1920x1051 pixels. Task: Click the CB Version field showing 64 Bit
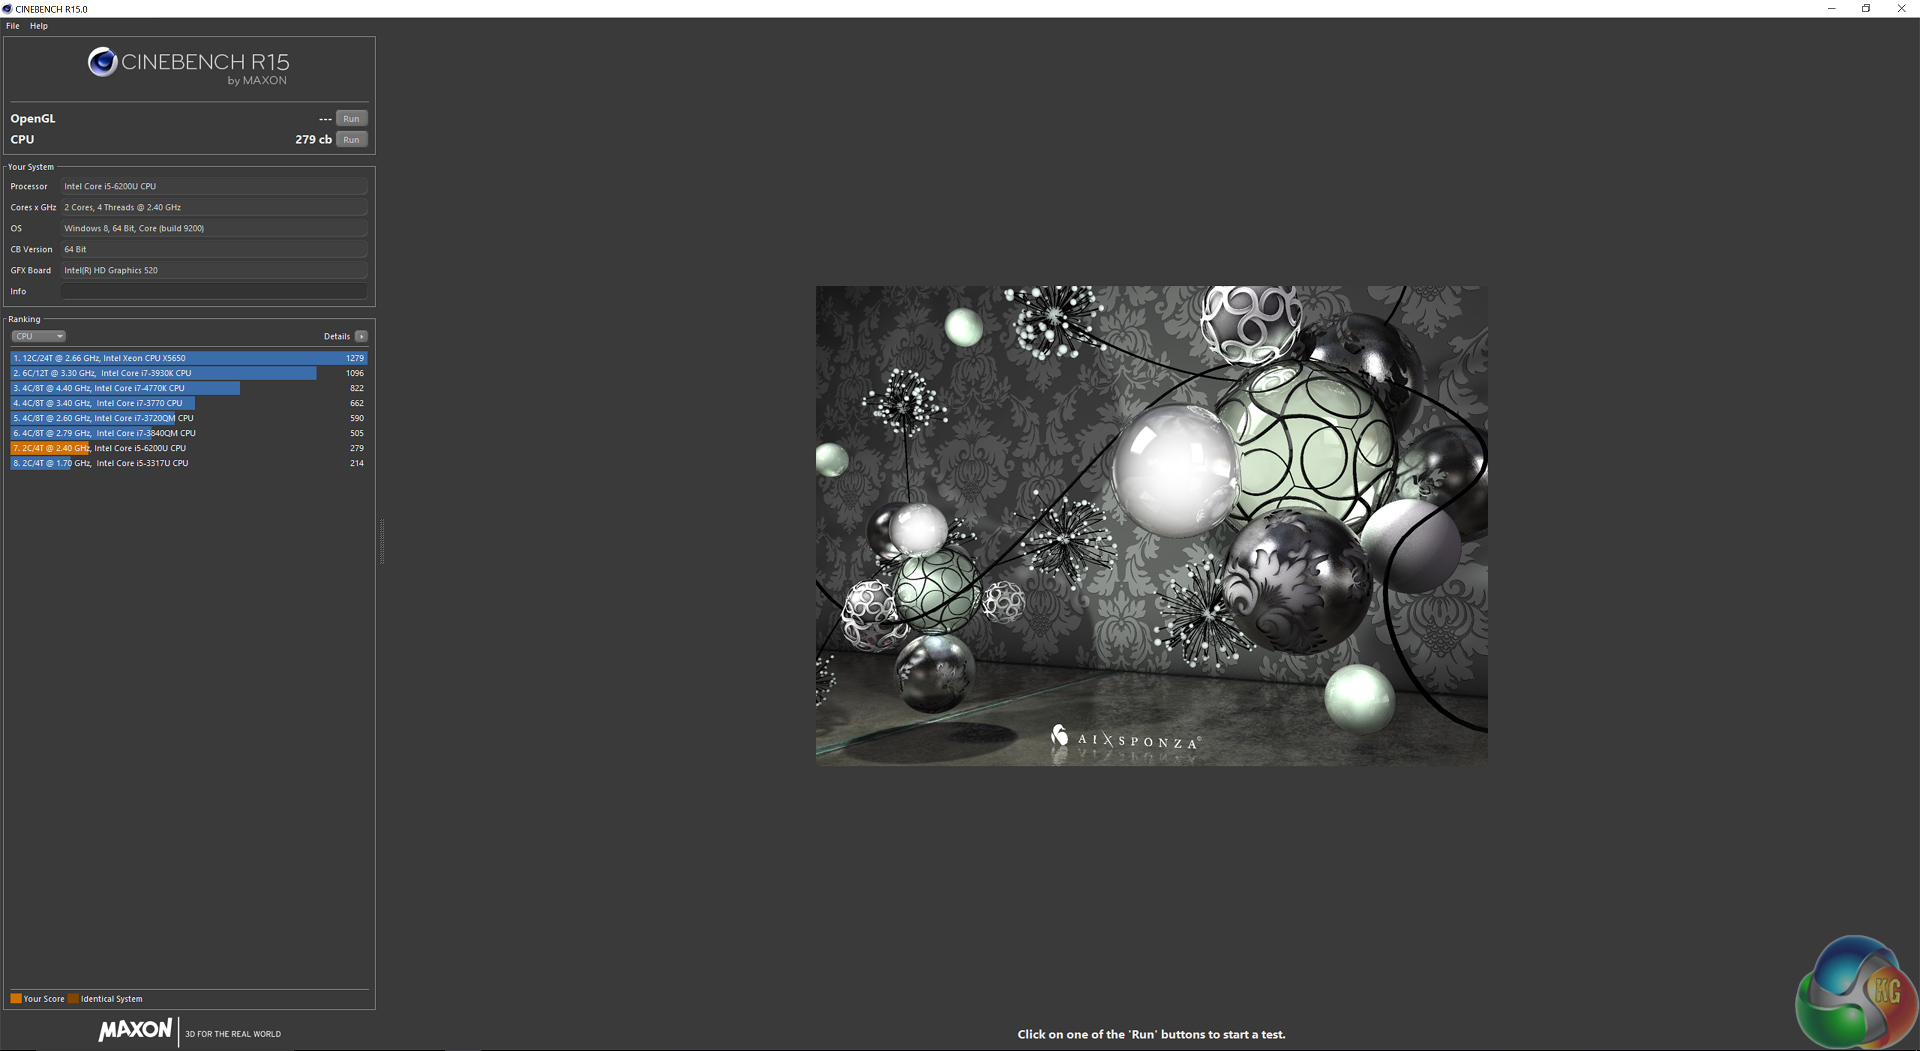pyautogui.click(x=214, y=249)
